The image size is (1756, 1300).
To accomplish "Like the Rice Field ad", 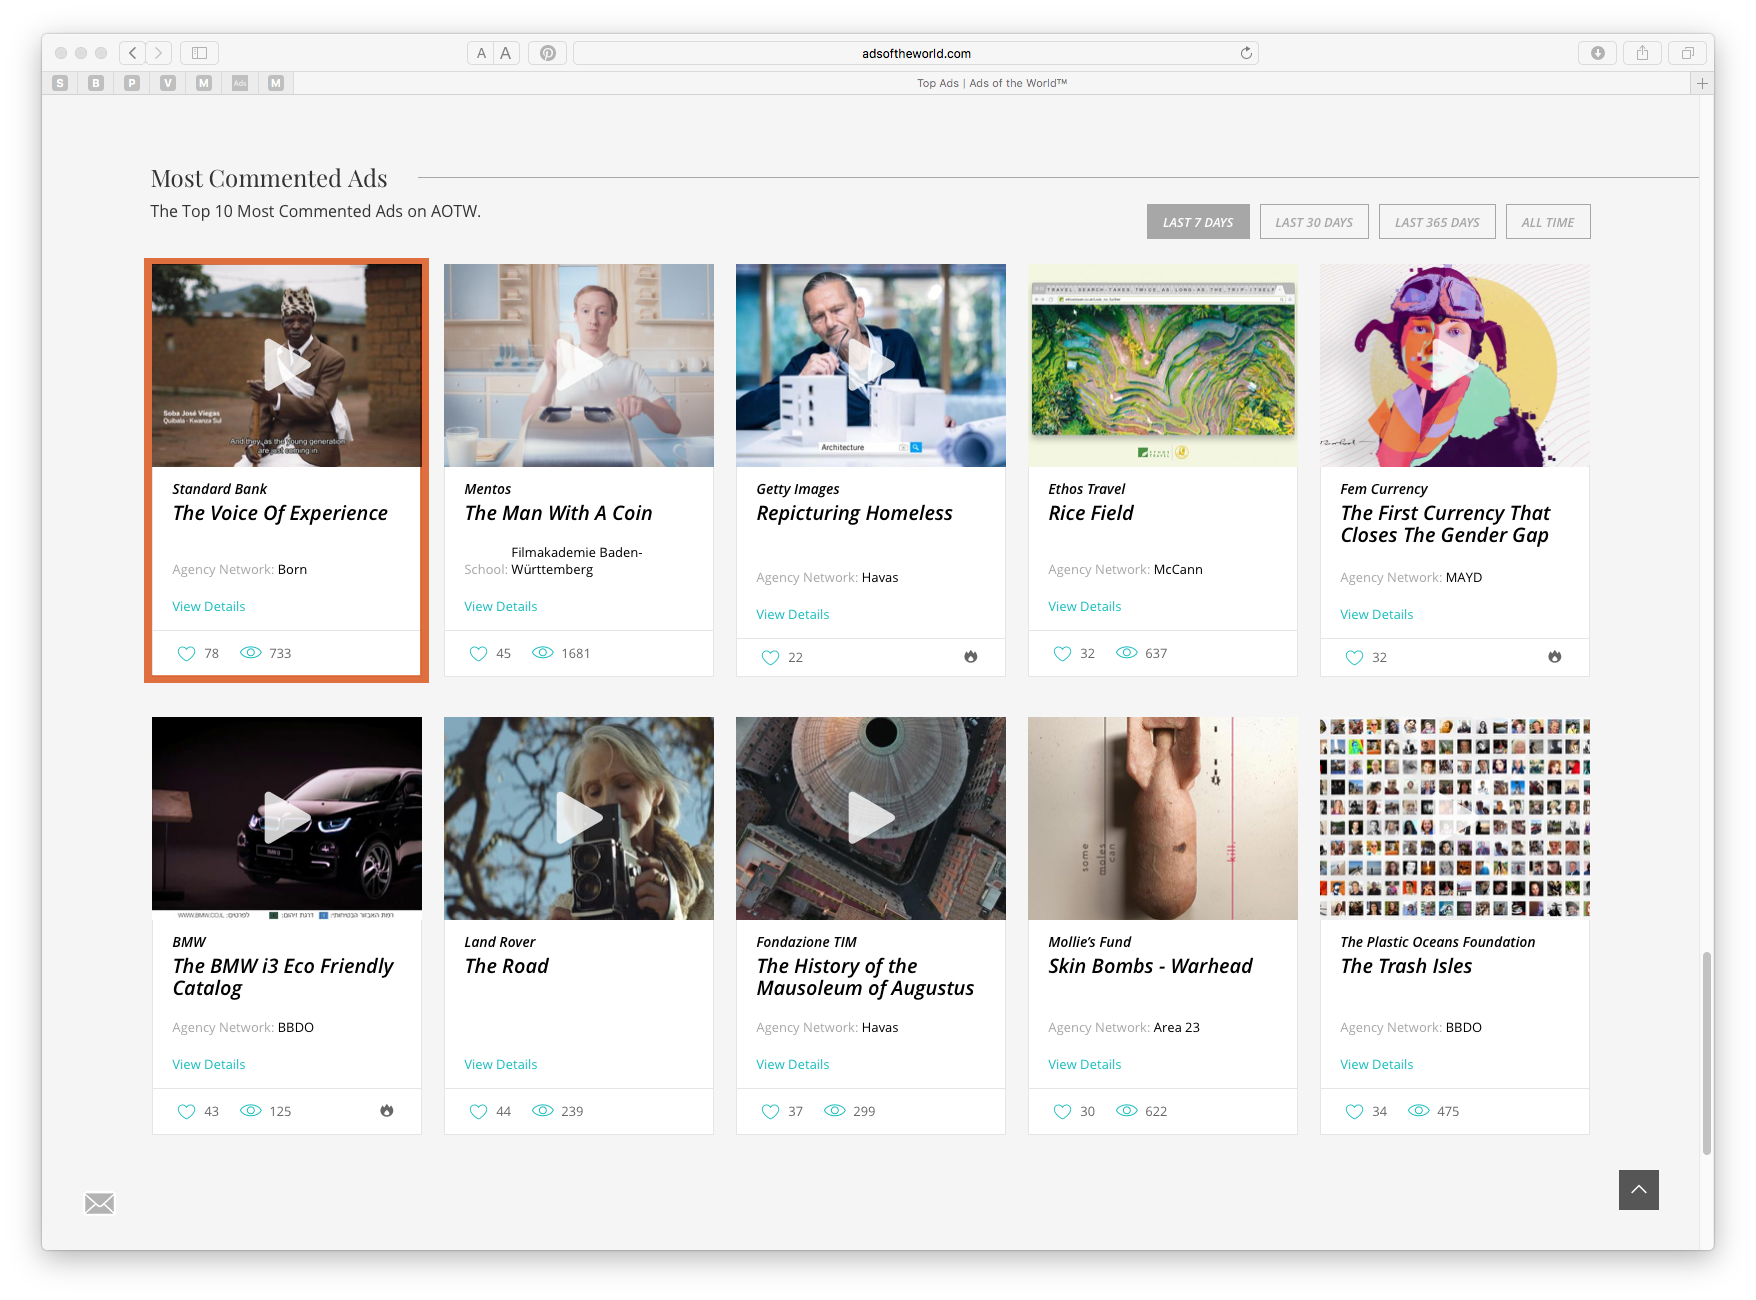I will tap(1062, 653).
